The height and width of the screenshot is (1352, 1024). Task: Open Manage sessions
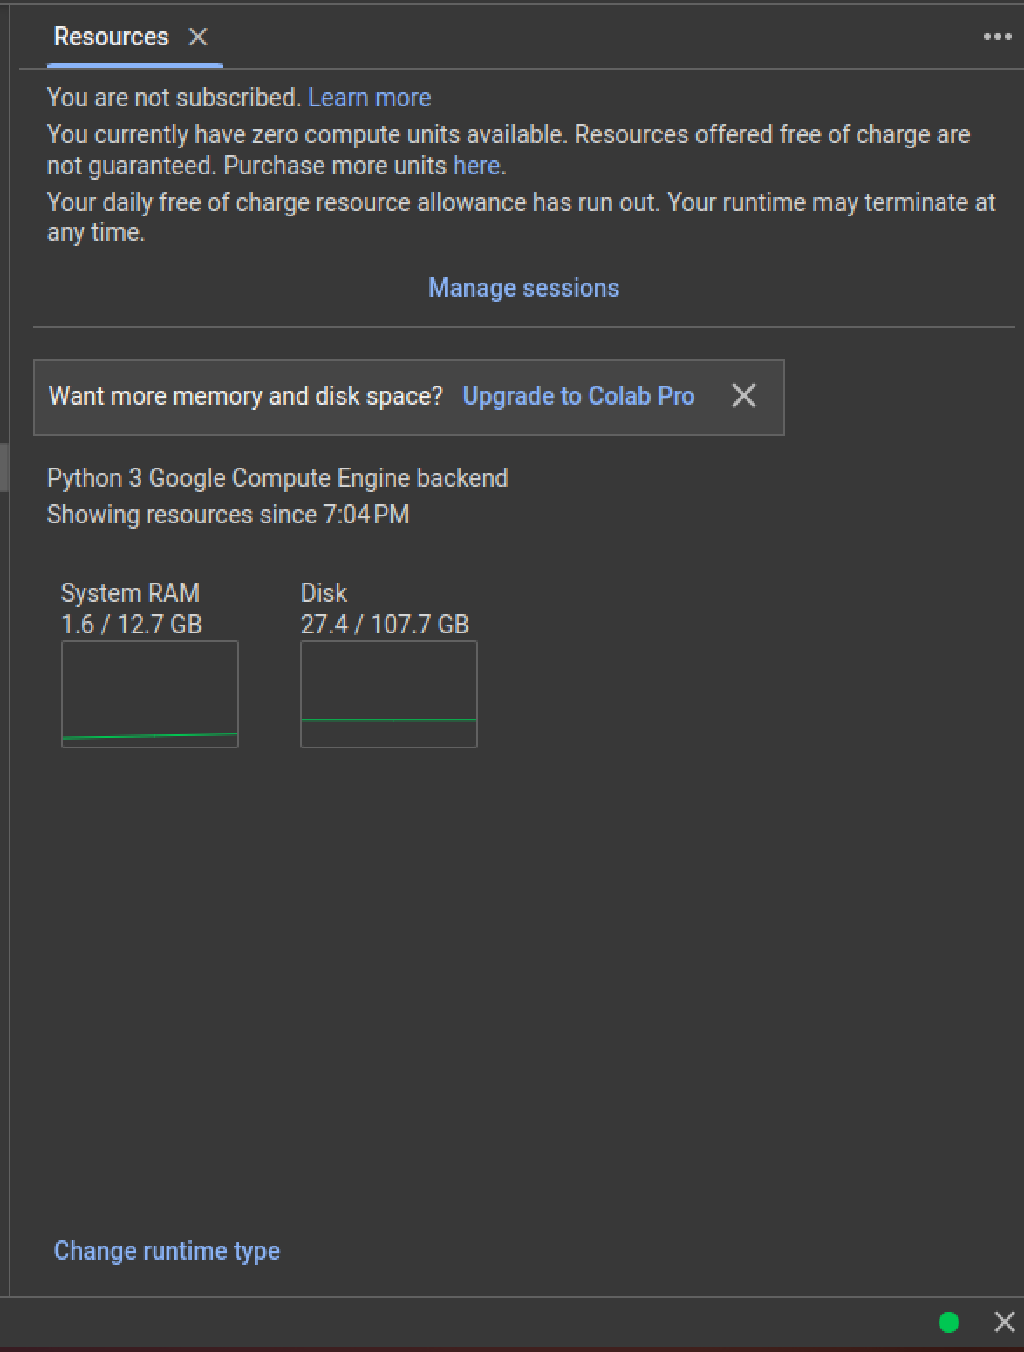pos(523,288)
